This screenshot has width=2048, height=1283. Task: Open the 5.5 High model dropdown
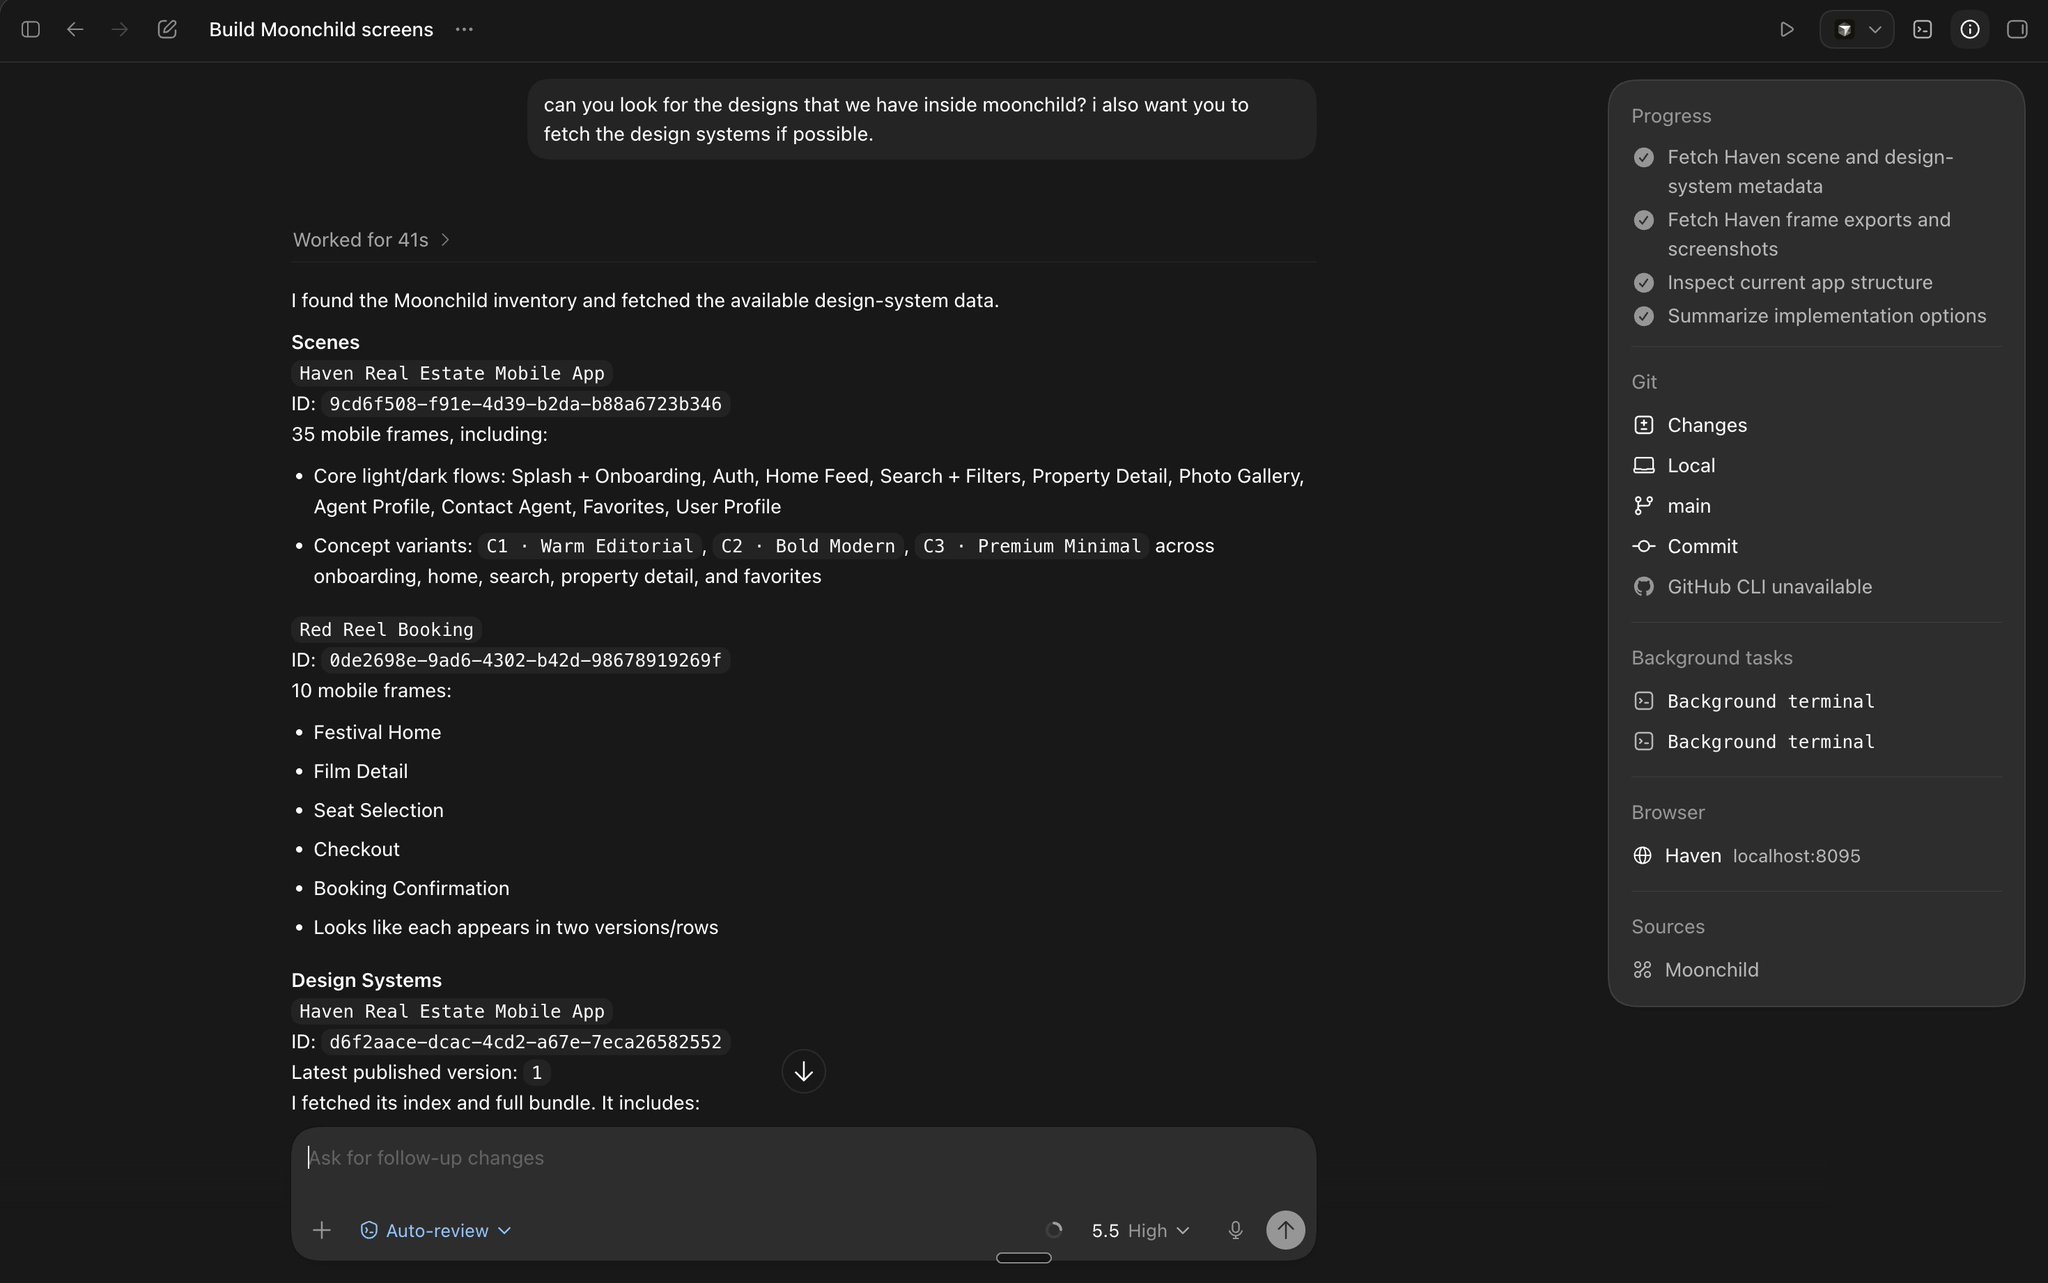(1140, 1231)
